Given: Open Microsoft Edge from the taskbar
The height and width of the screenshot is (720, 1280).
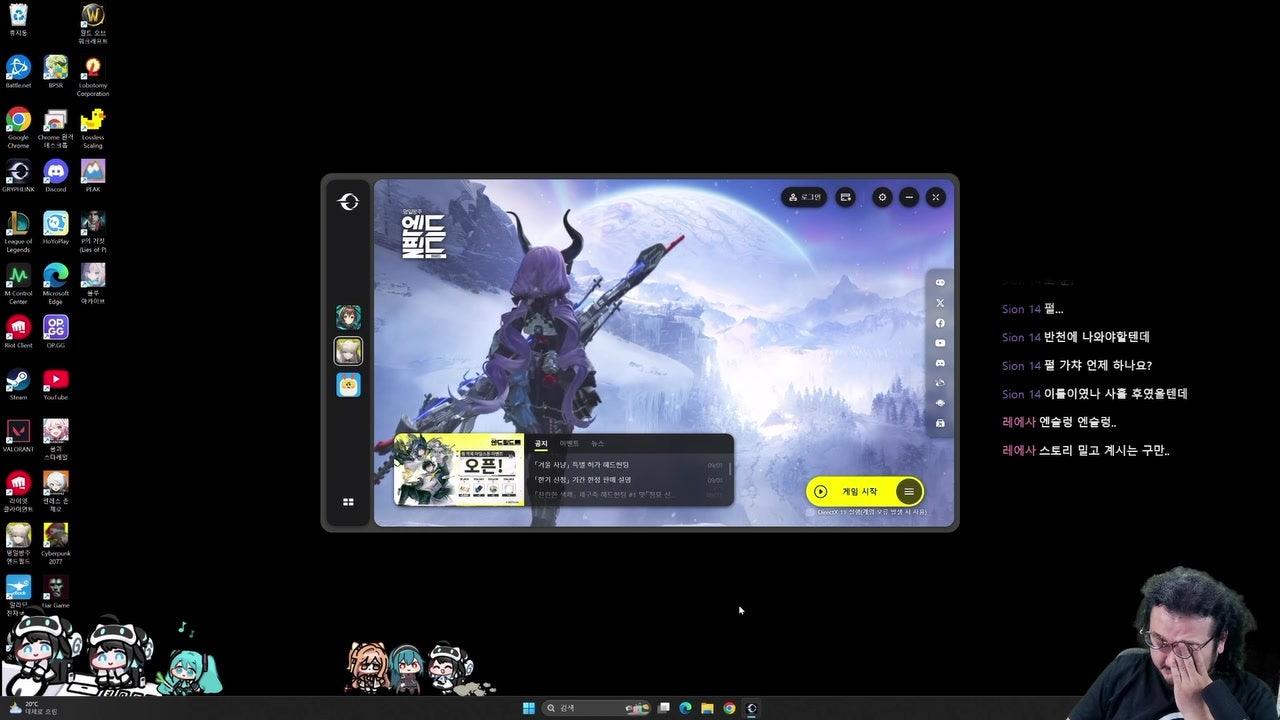Looking at the screenshot, I should click(x=685, y=708).
